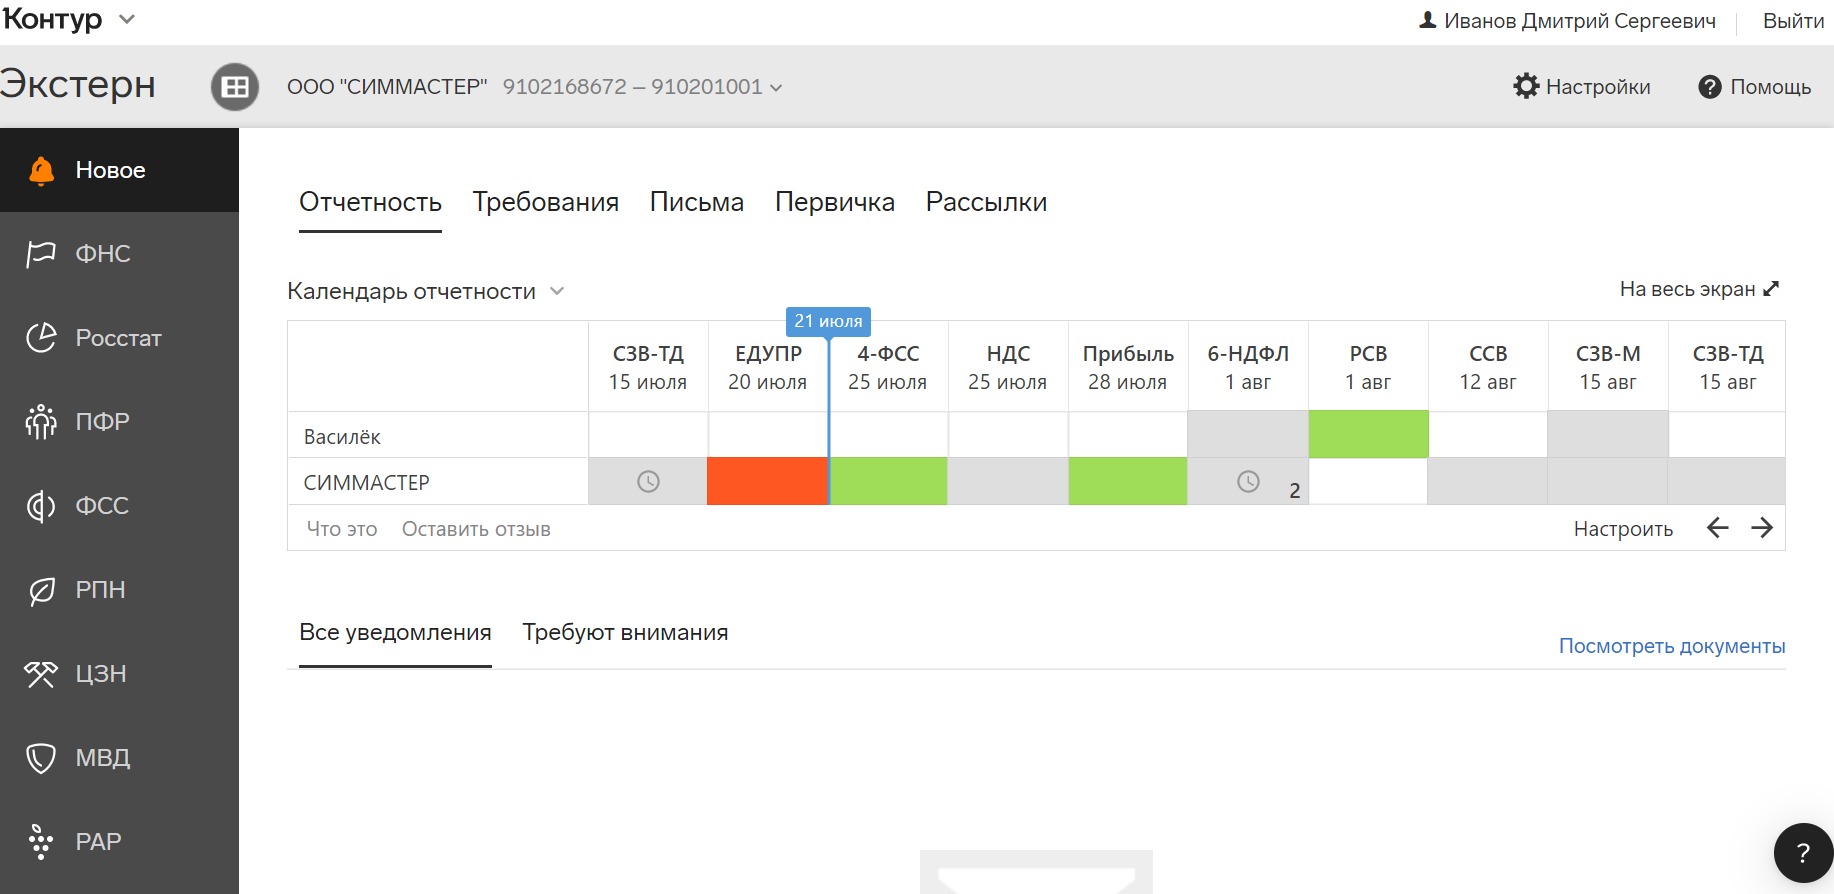This screenshot has width=1834, height=894.
Task: Switch to the Первичка tab
Action: point(835,202)
